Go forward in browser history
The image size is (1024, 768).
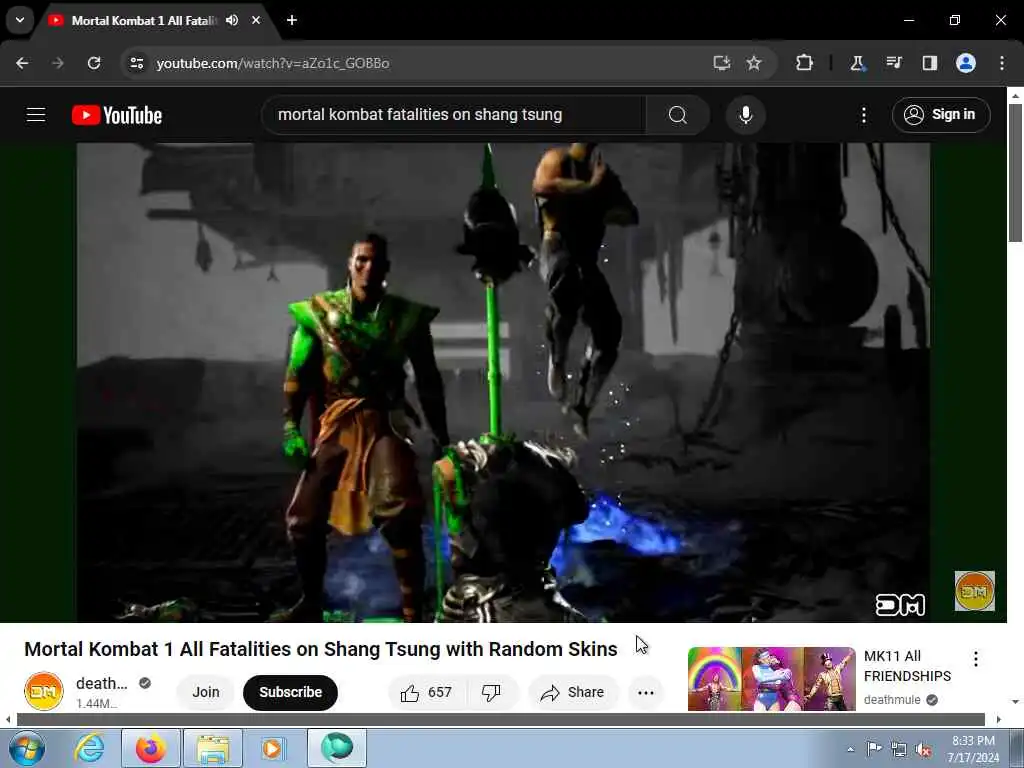pos(58,63)
